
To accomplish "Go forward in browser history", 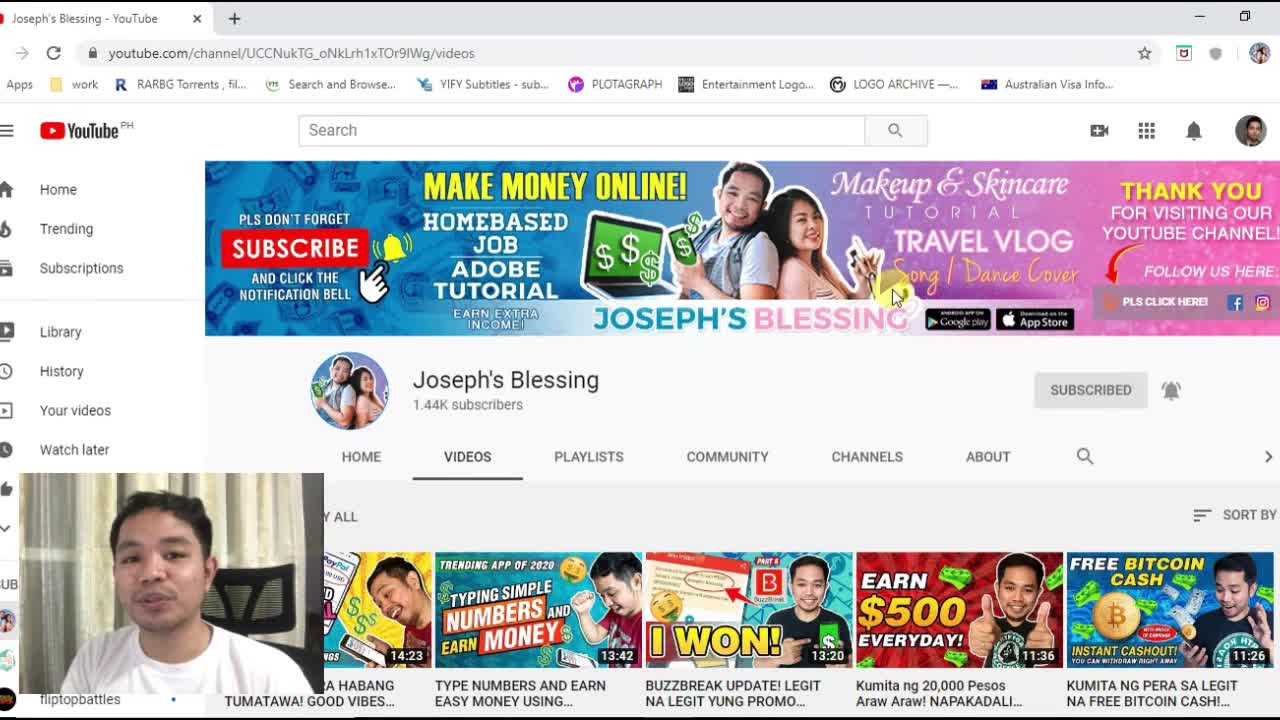I will pos(22,53).
